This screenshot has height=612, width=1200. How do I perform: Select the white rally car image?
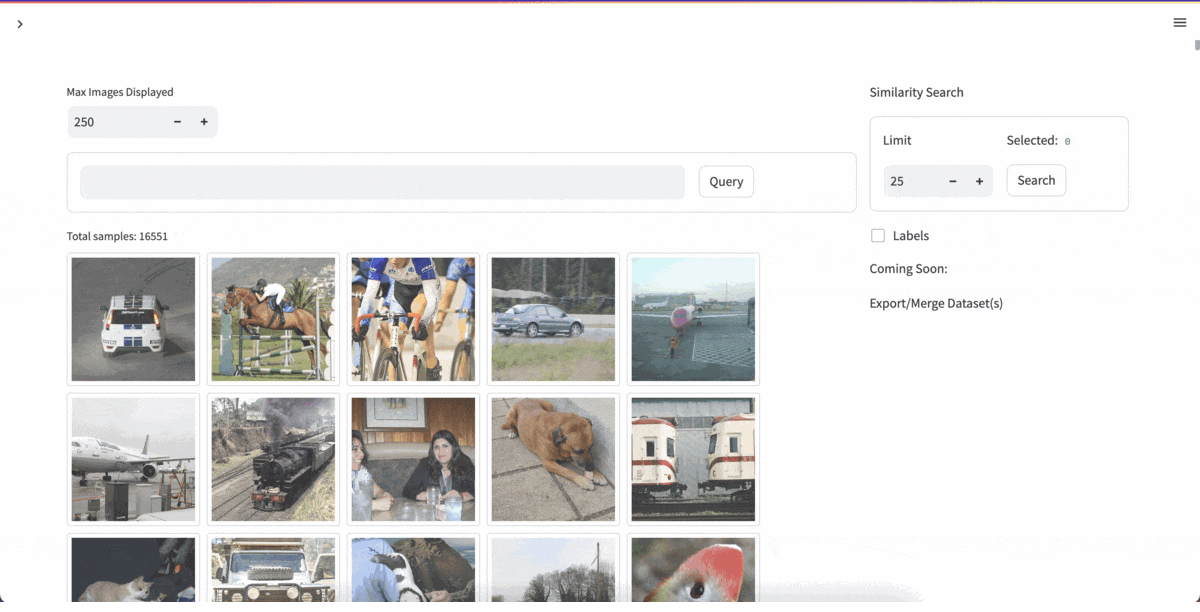pyautogui.click(x=133, y=319)
